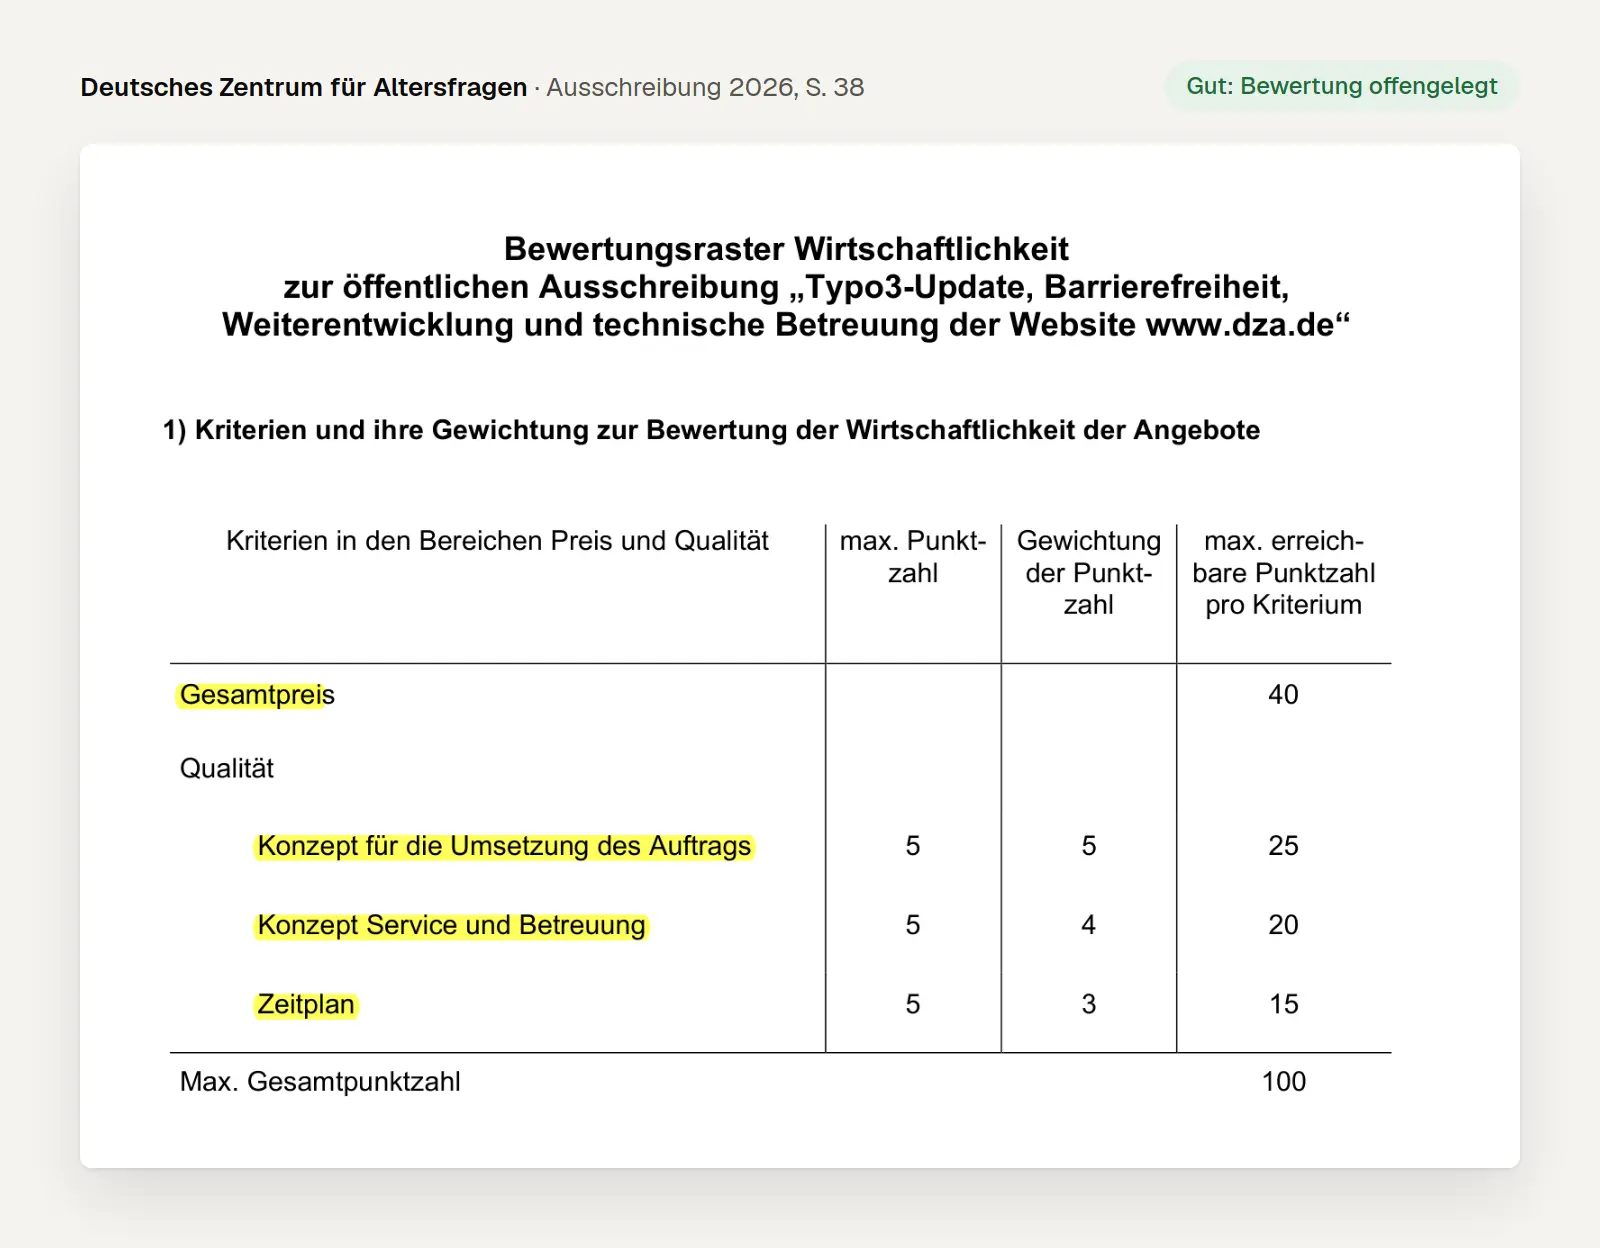
Task: Click the Gewichtung value 5 in the Umsetzung row
Action: pos(1089,846)
